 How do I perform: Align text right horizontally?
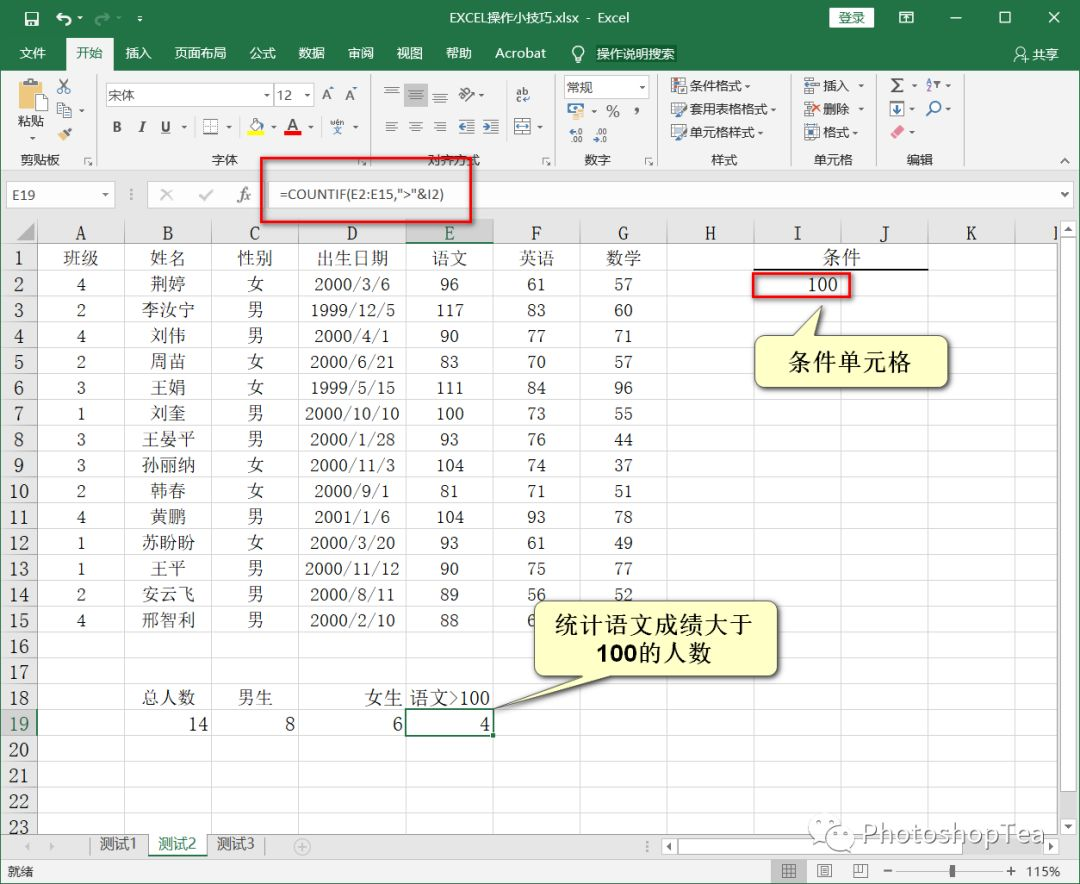click(x=440, y=127)
